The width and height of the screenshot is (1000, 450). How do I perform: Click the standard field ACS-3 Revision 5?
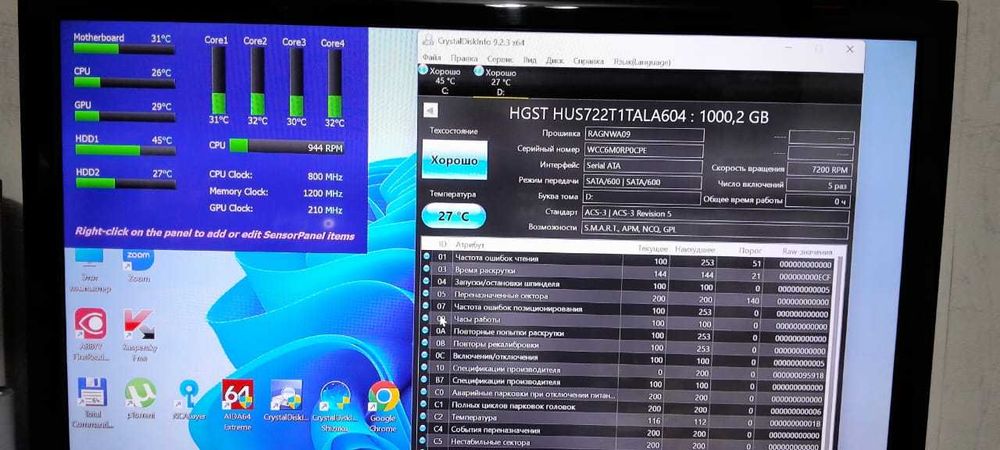click(x=716, y=214)
